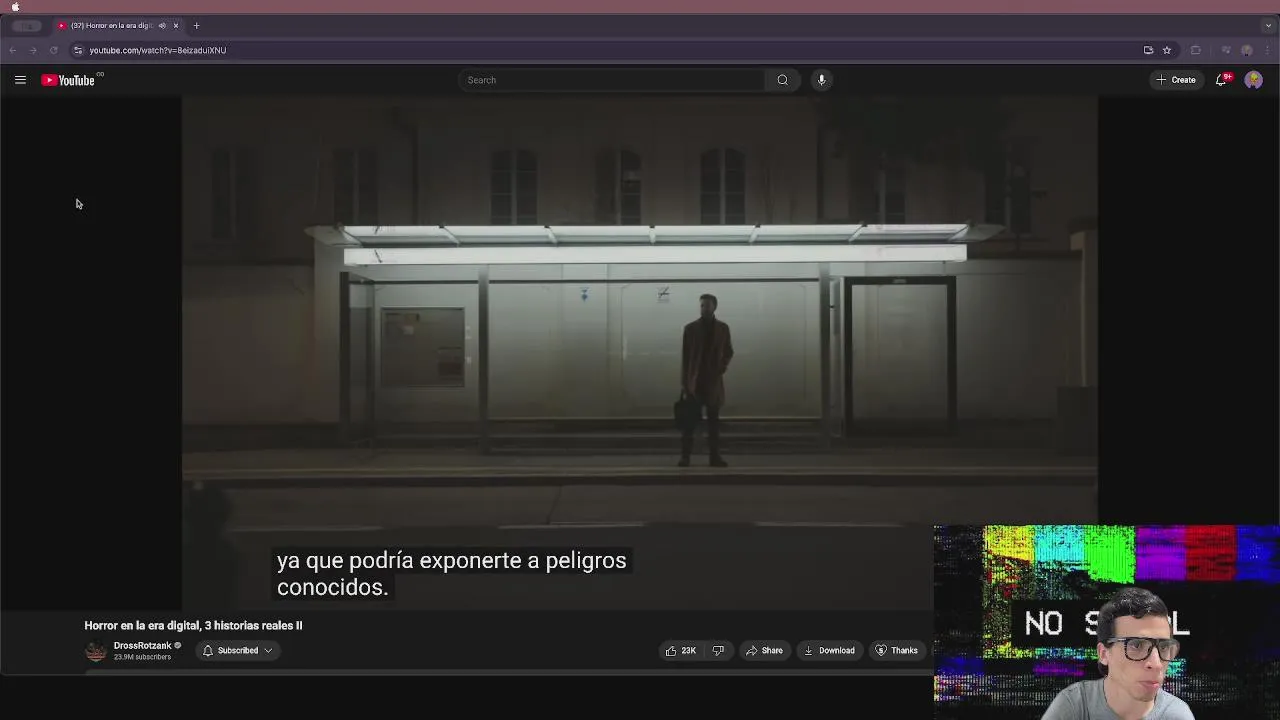Close the Horror en la era digital tab
Image resolution: width=1280 pixels, height=720 pixels.
point(176,25)
